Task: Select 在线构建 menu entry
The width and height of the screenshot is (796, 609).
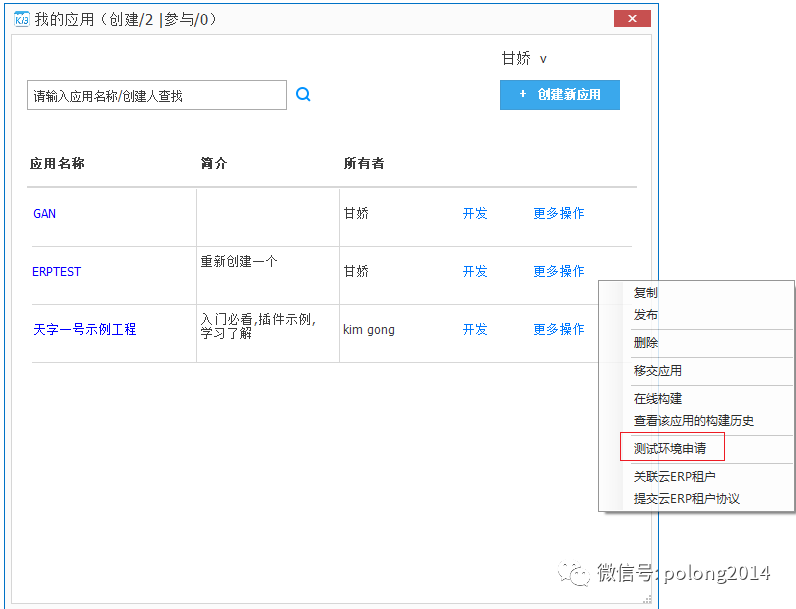Action: pyautogui.click(x=658, y=399)
